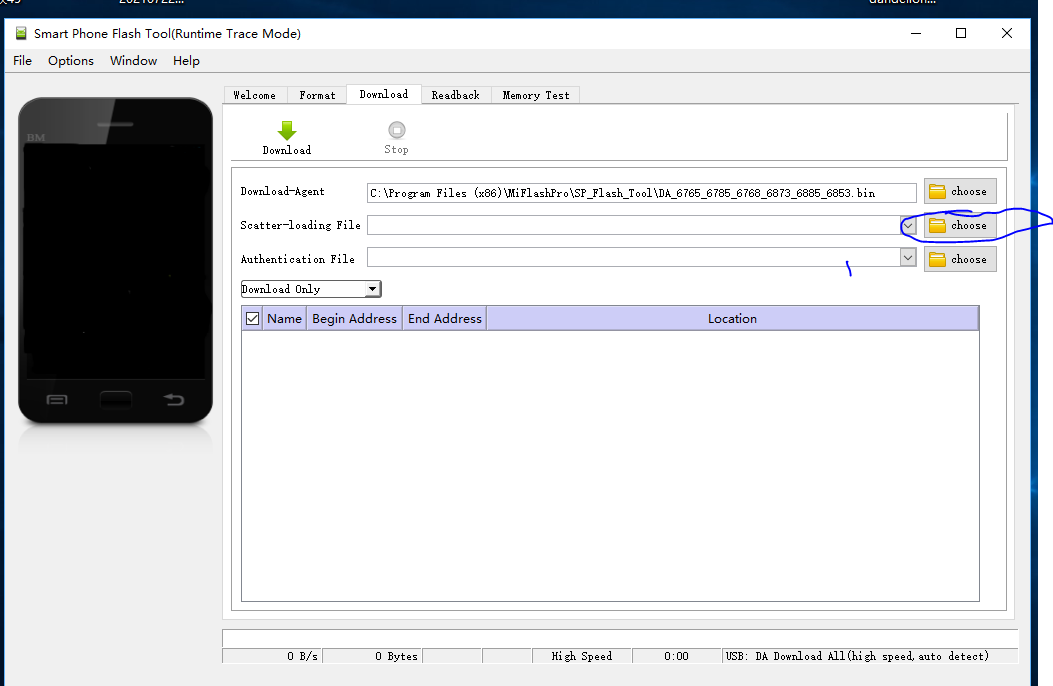Click the Name column header

pos(284,319)
